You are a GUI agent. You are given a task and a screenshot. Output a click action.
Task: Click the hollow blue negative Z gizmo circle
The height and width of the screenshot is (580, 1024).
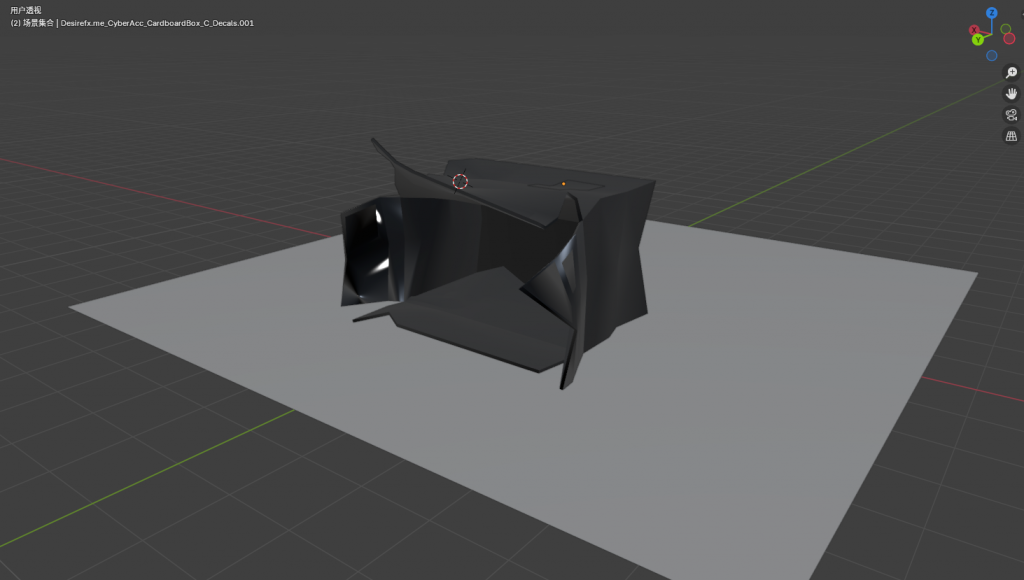(x=991, y=56)
